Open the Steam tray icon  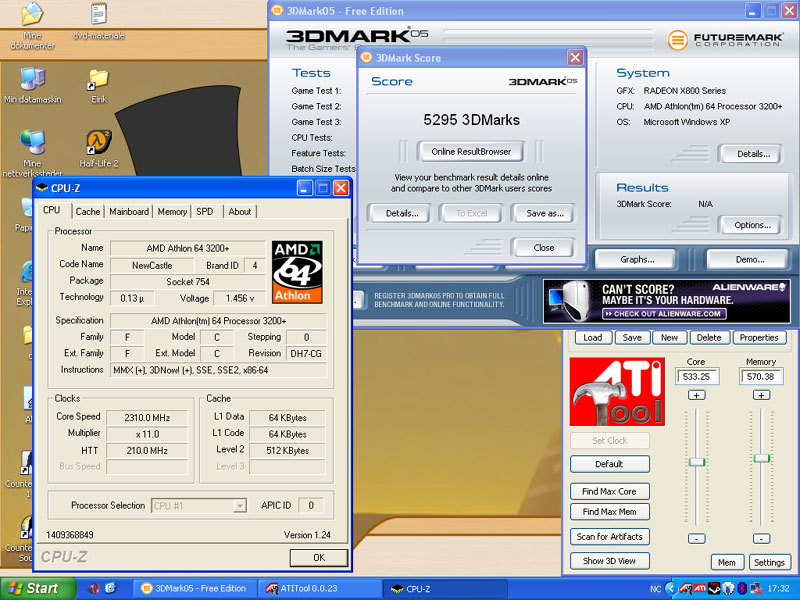tap(714, 589)
